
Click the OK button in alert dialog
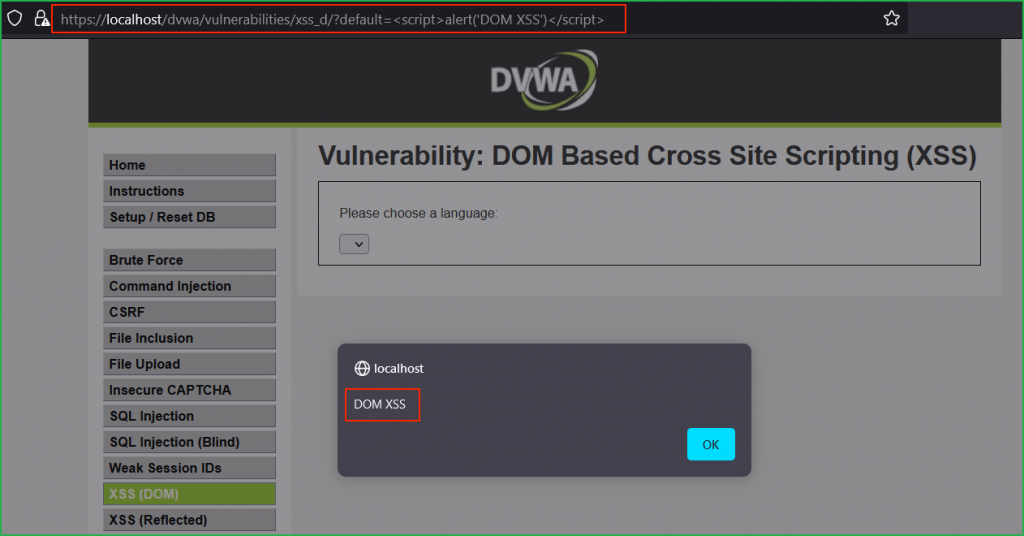tap(711, 444)
